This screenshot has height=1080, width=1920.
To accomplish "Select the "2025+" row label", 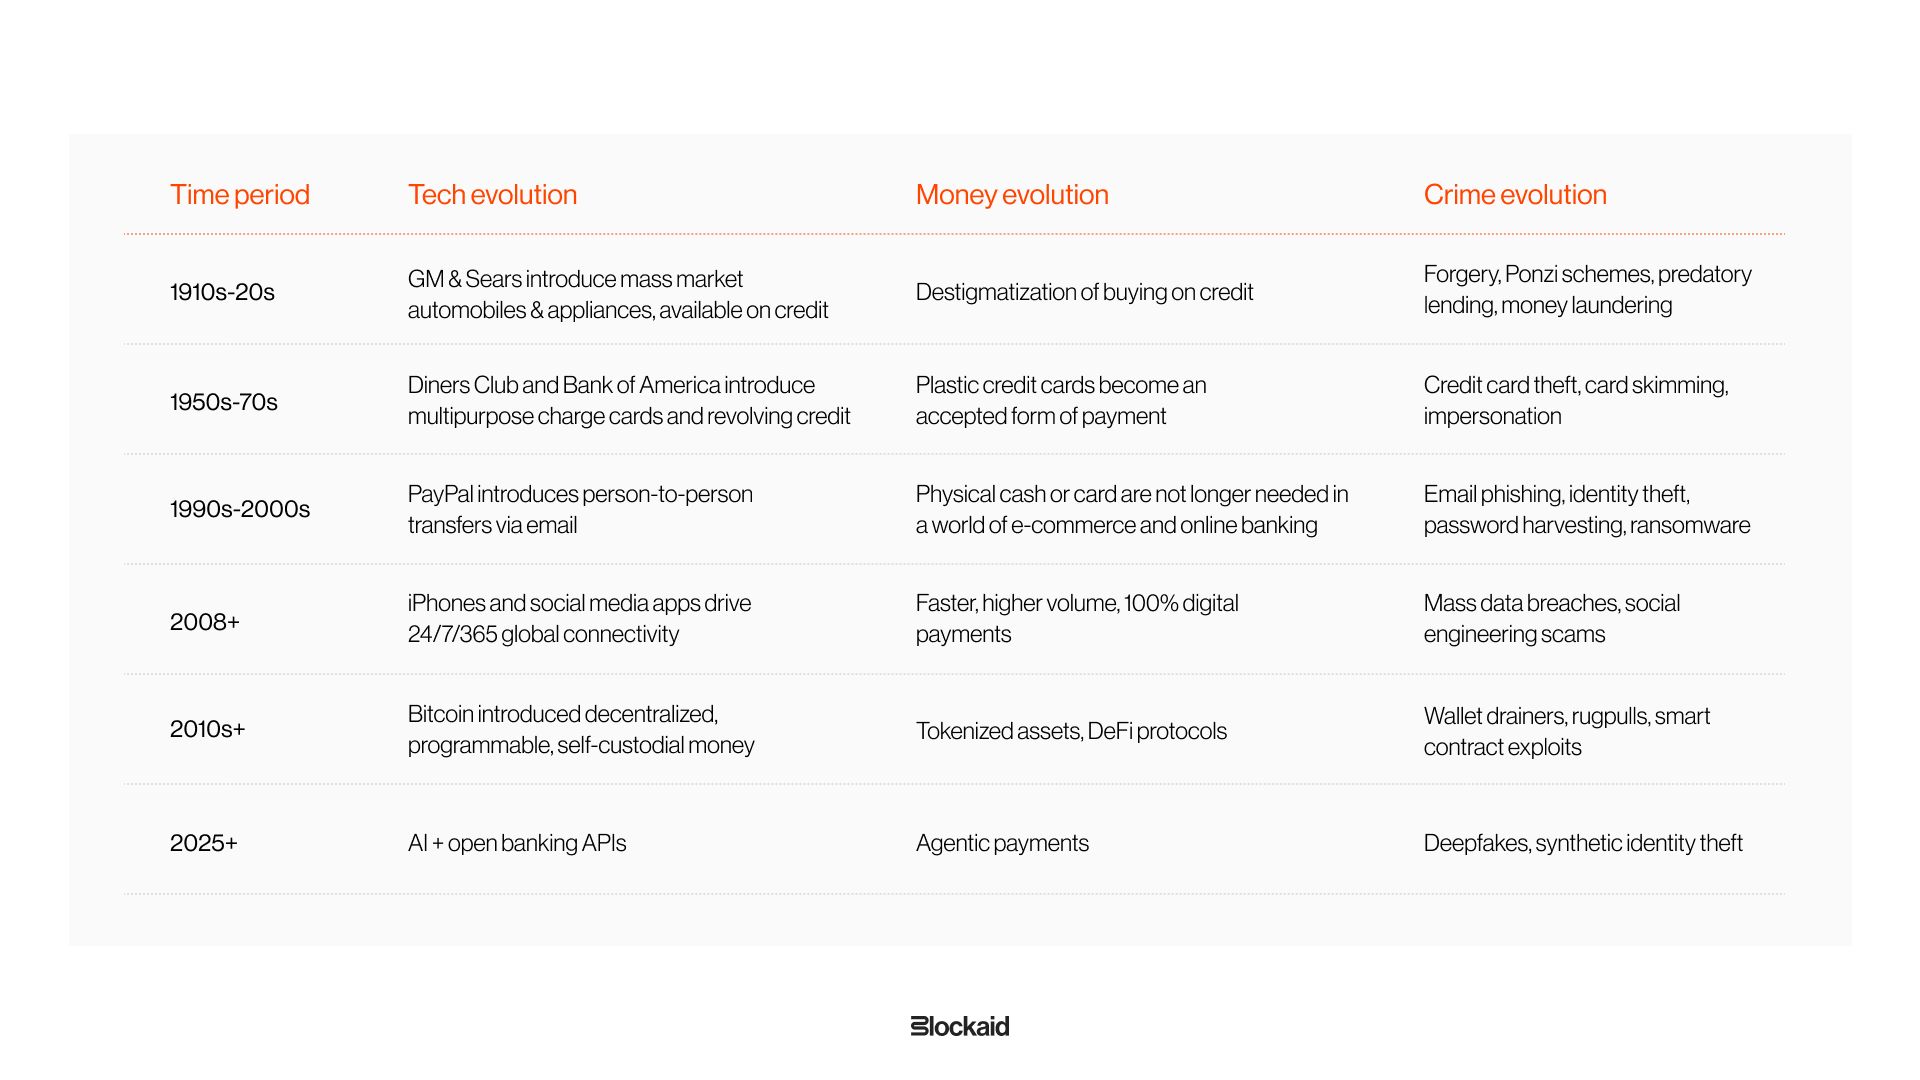I will [x=204, y=843].
